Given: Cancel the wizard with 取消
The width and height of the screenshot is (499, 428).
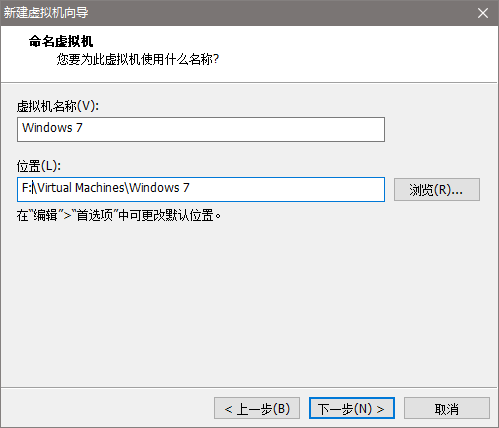Looking at the screenshot, I should [447, 408].
